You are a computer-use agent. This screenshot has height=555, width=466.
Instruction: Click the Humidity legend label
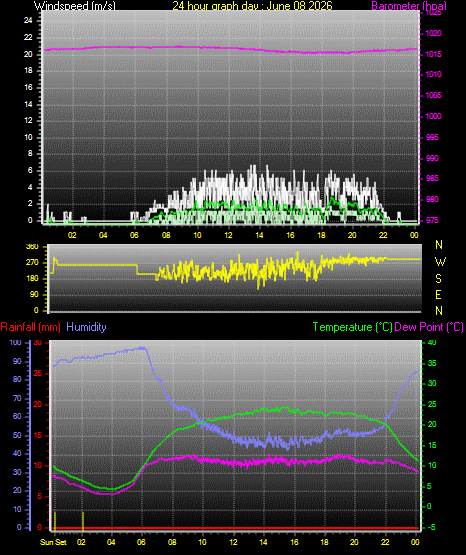pos(86,327)
